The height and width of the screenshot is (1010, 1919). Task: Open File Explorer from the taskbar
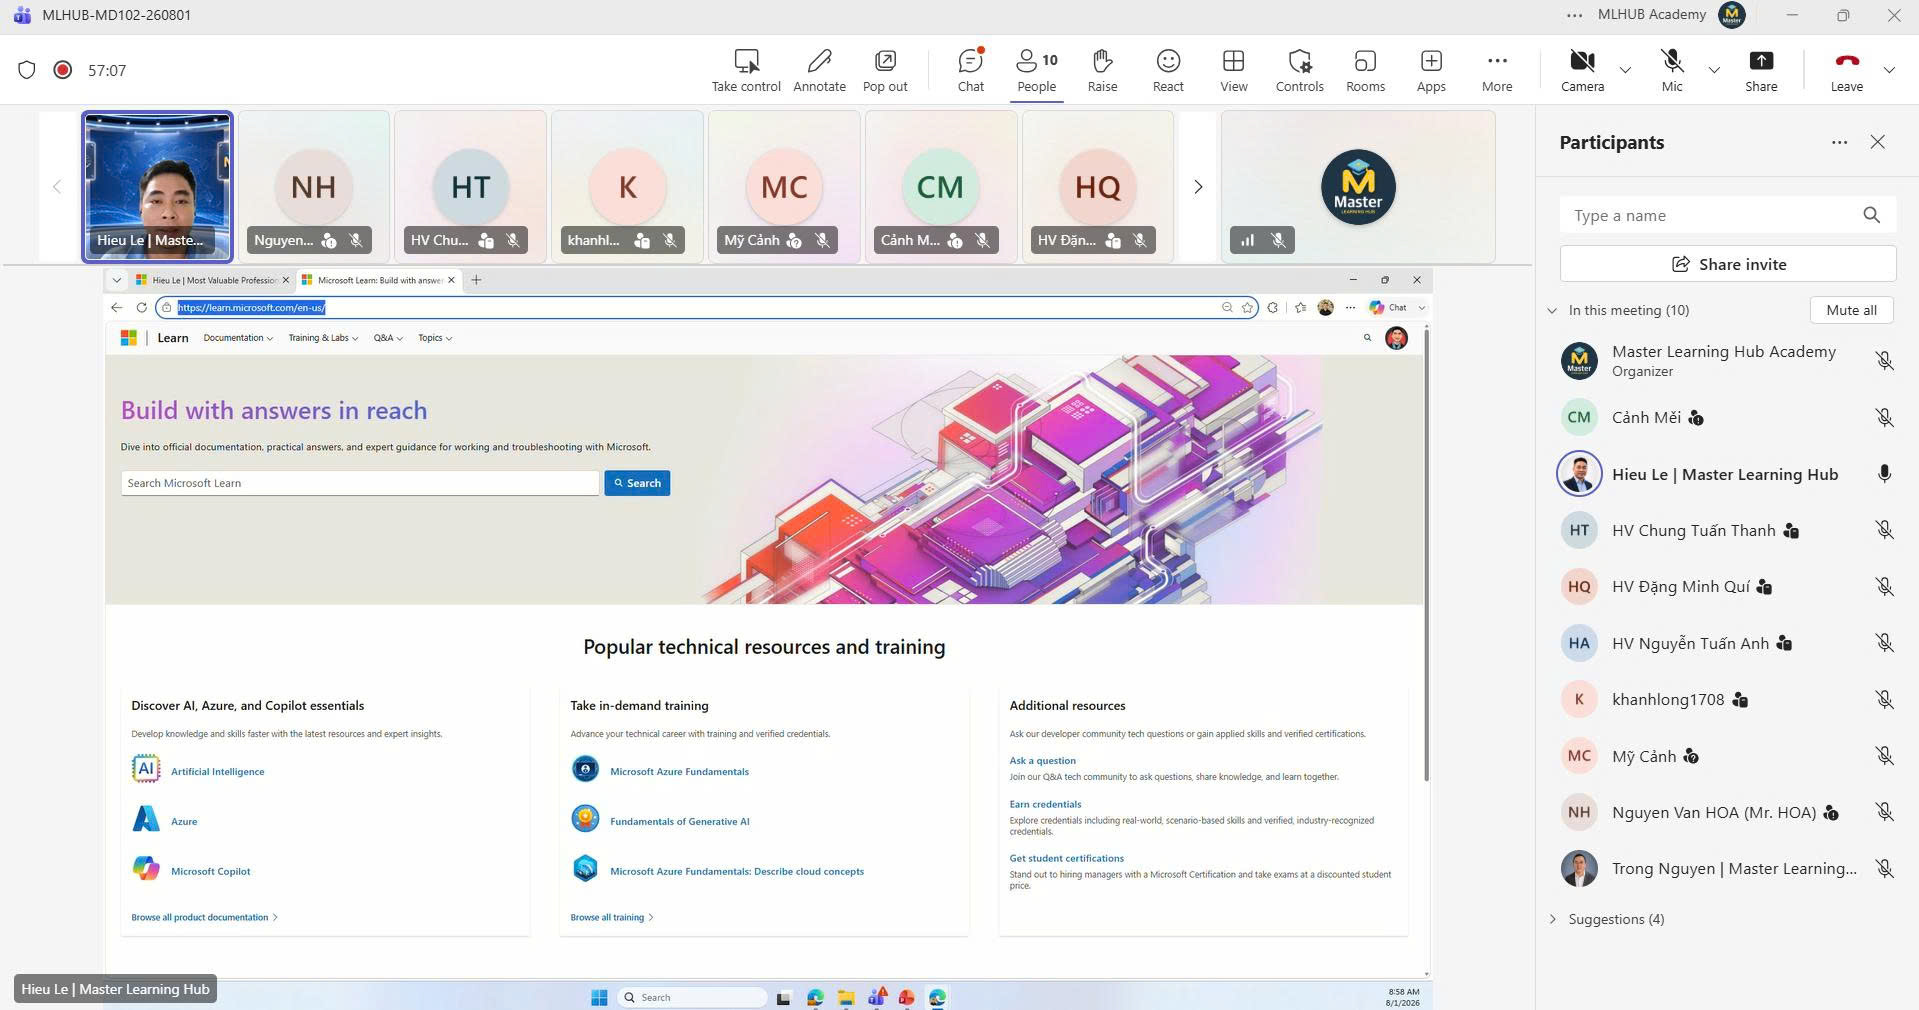click(846, 997)
